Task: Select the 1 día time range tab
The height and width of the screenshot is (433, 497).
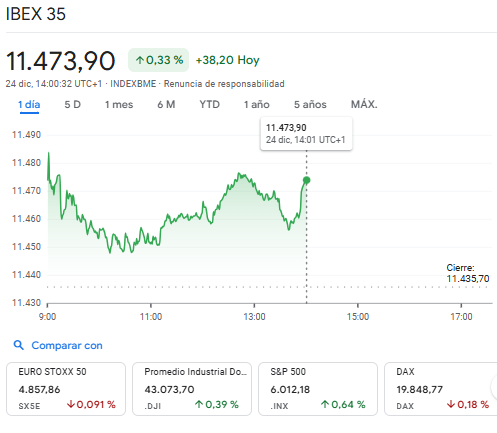Action: coord(29,105)
